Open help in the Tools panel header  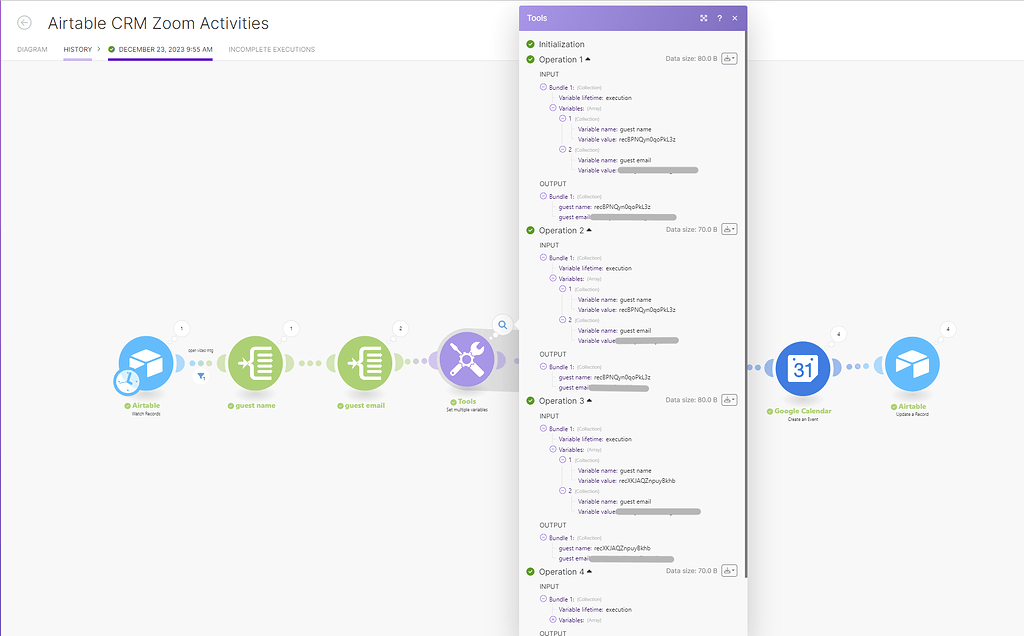(720, 18)
